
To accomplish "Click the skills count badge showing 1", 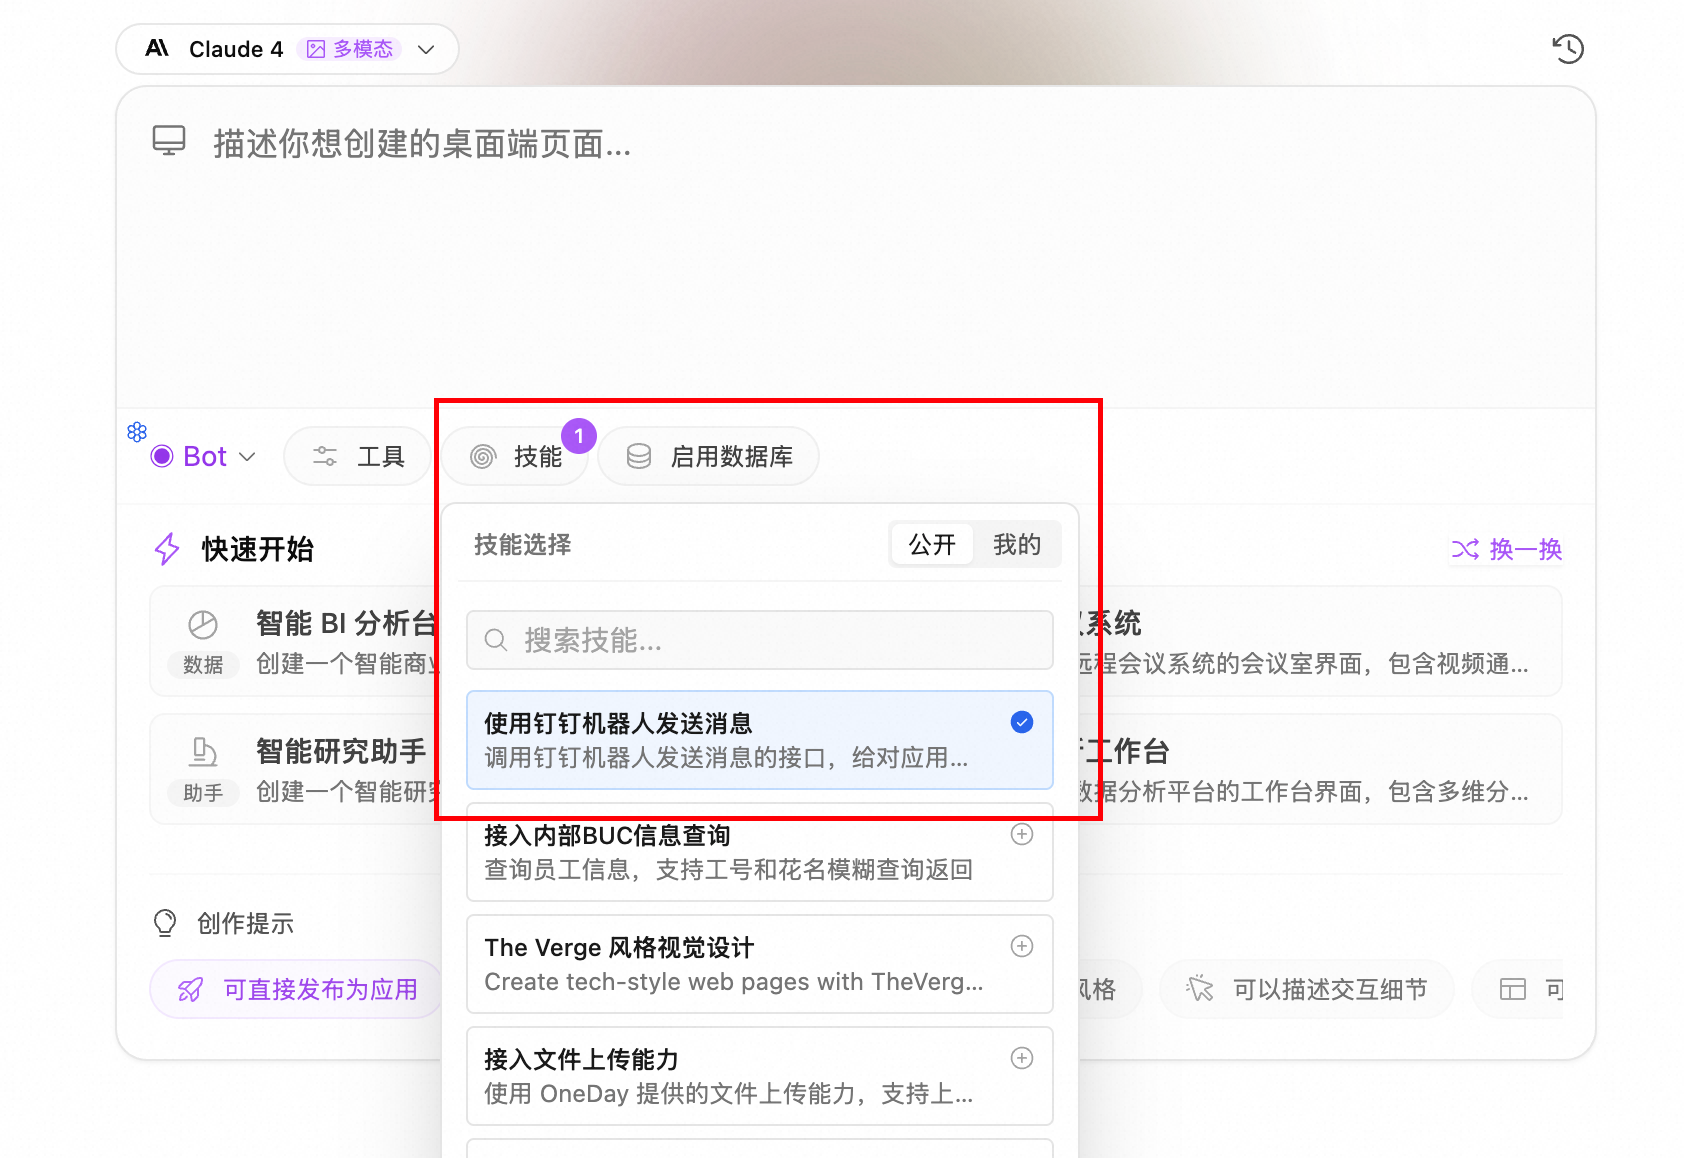I will [579, 436].
